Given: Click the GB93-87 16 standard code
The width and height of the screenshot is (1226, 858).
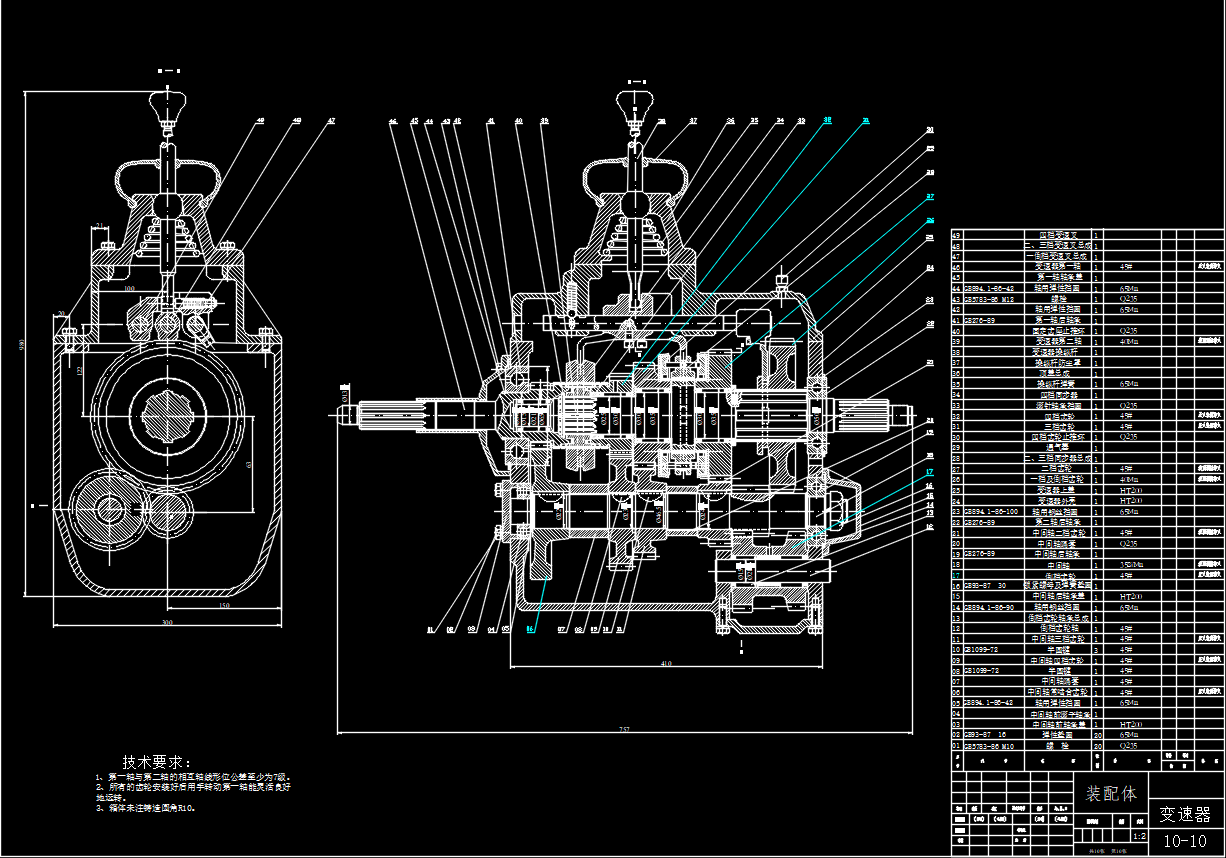Looking at the screenshot, I should (x=985, y=735).
